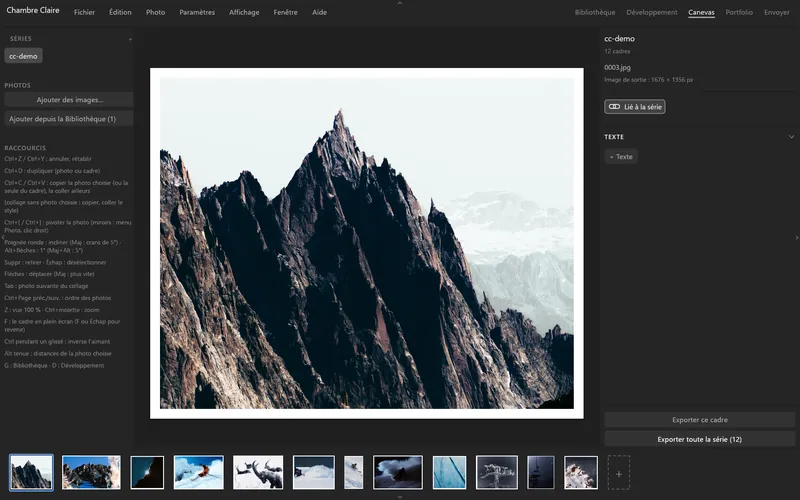Open the Édition menu

(x=120, y=12)
